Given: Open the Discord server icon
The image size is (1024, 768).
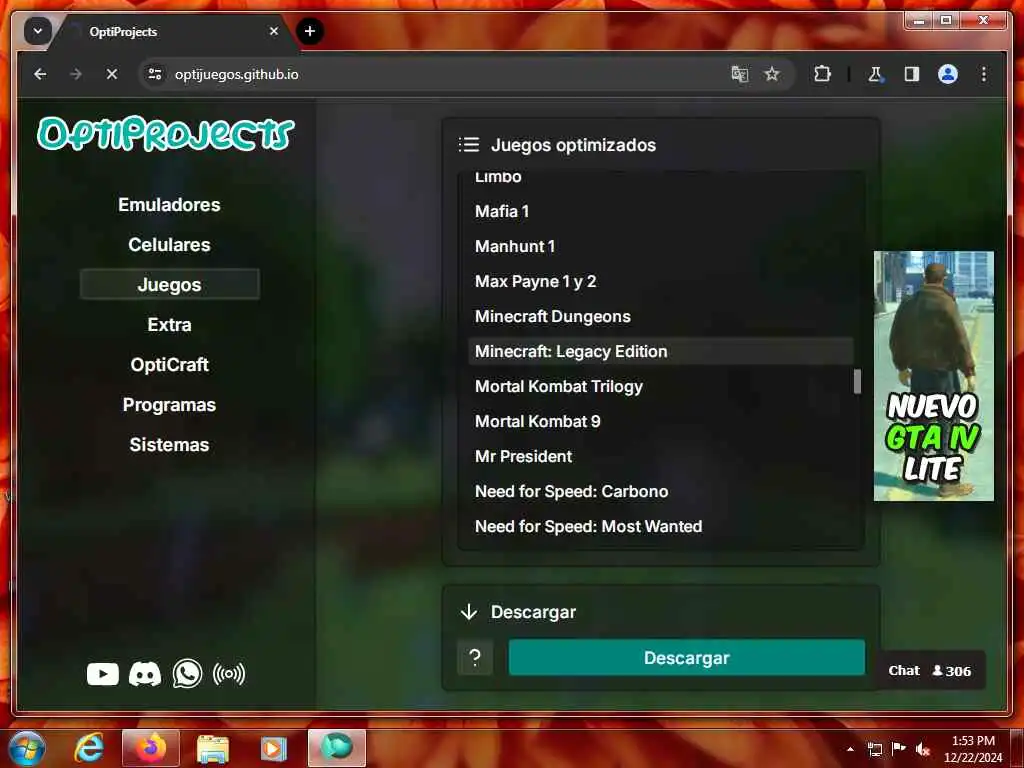Looking at the screenshot, I should (145, 674).
